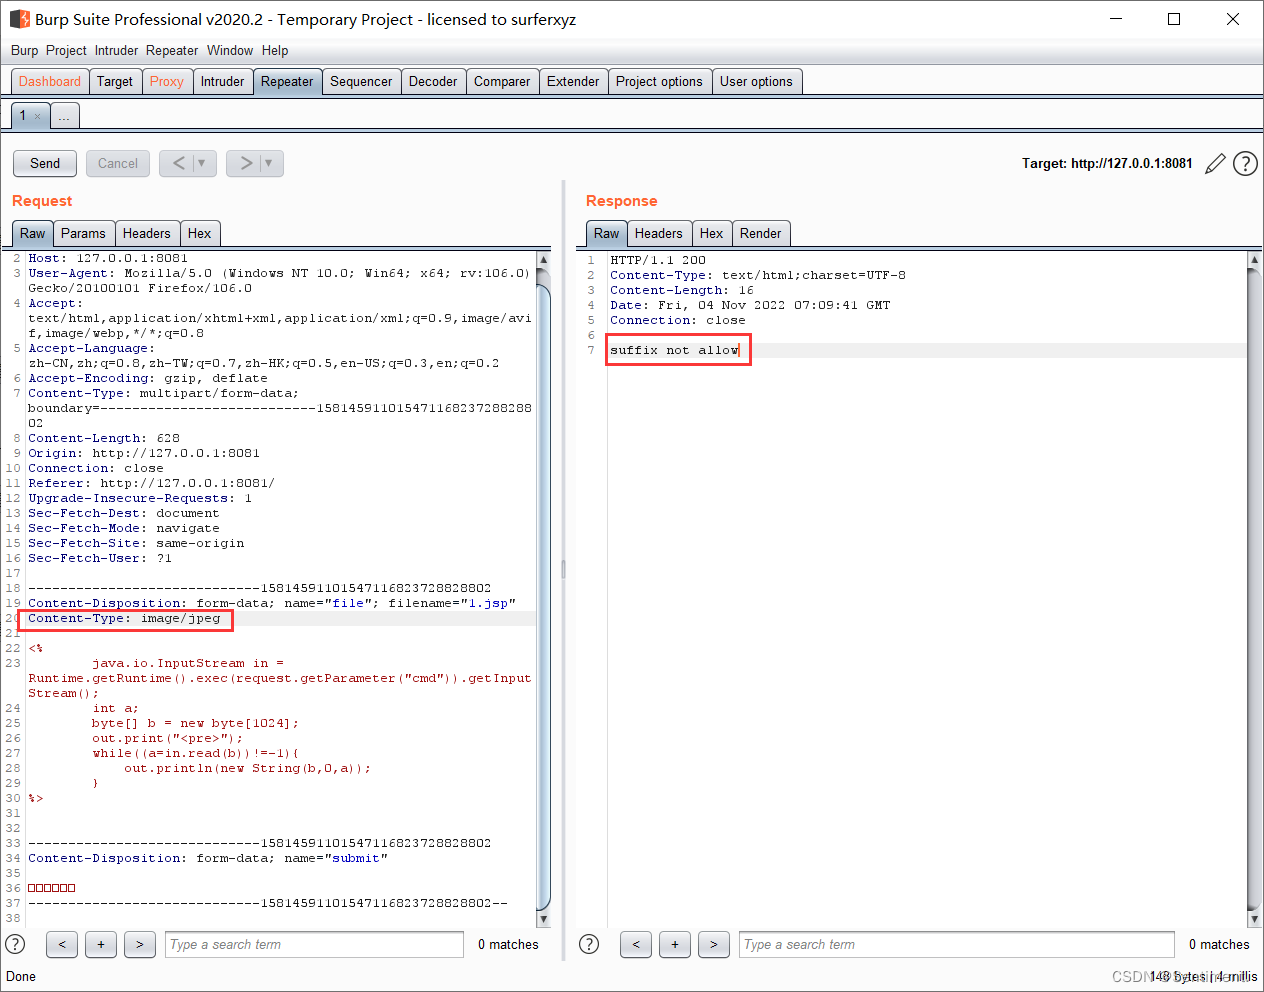The image size is (1264, 992).
Task: Close Repeater tab 1 with its x
Action: click(38, 116)
